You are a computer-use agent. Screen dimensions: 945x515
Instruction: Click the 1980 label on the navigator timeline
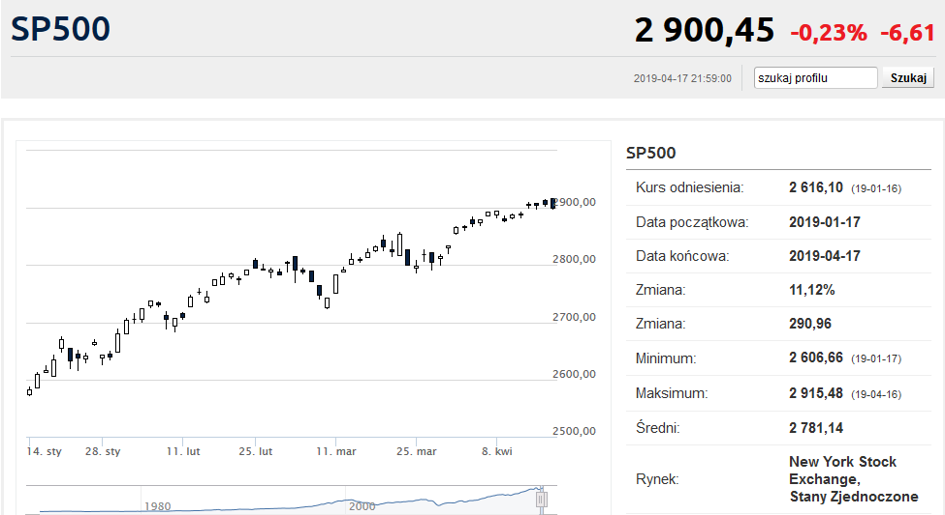[x=157, y=506]
